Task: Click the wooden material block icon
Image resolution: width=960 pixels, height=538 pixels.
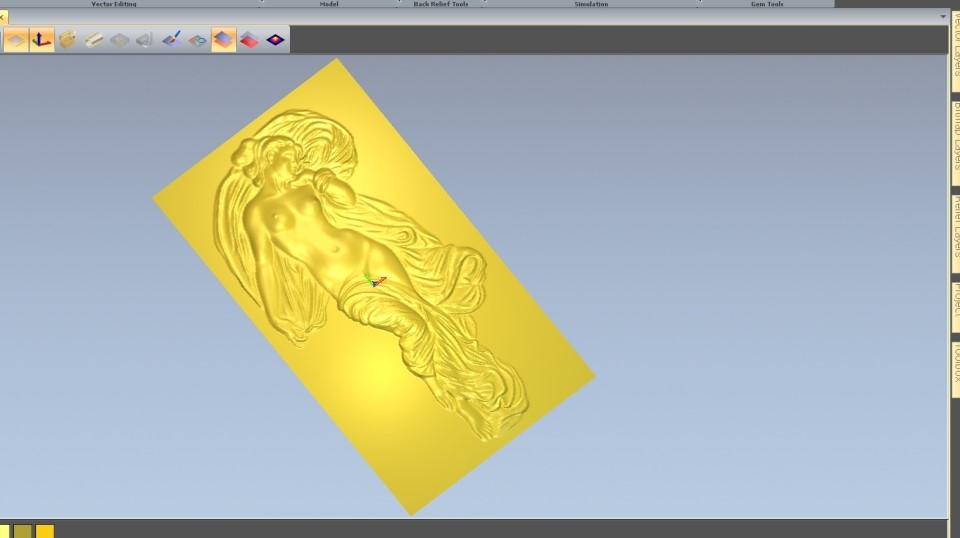Action: click(x=67, y=40)
